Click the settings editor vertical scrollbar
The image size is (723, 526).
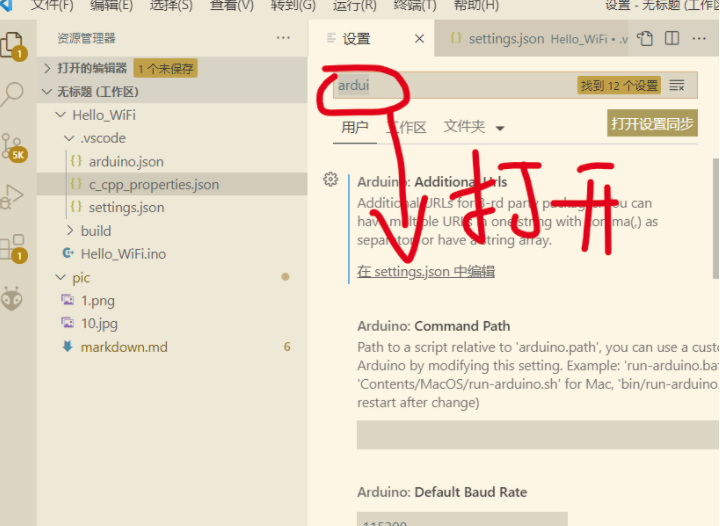click(716, 219)
